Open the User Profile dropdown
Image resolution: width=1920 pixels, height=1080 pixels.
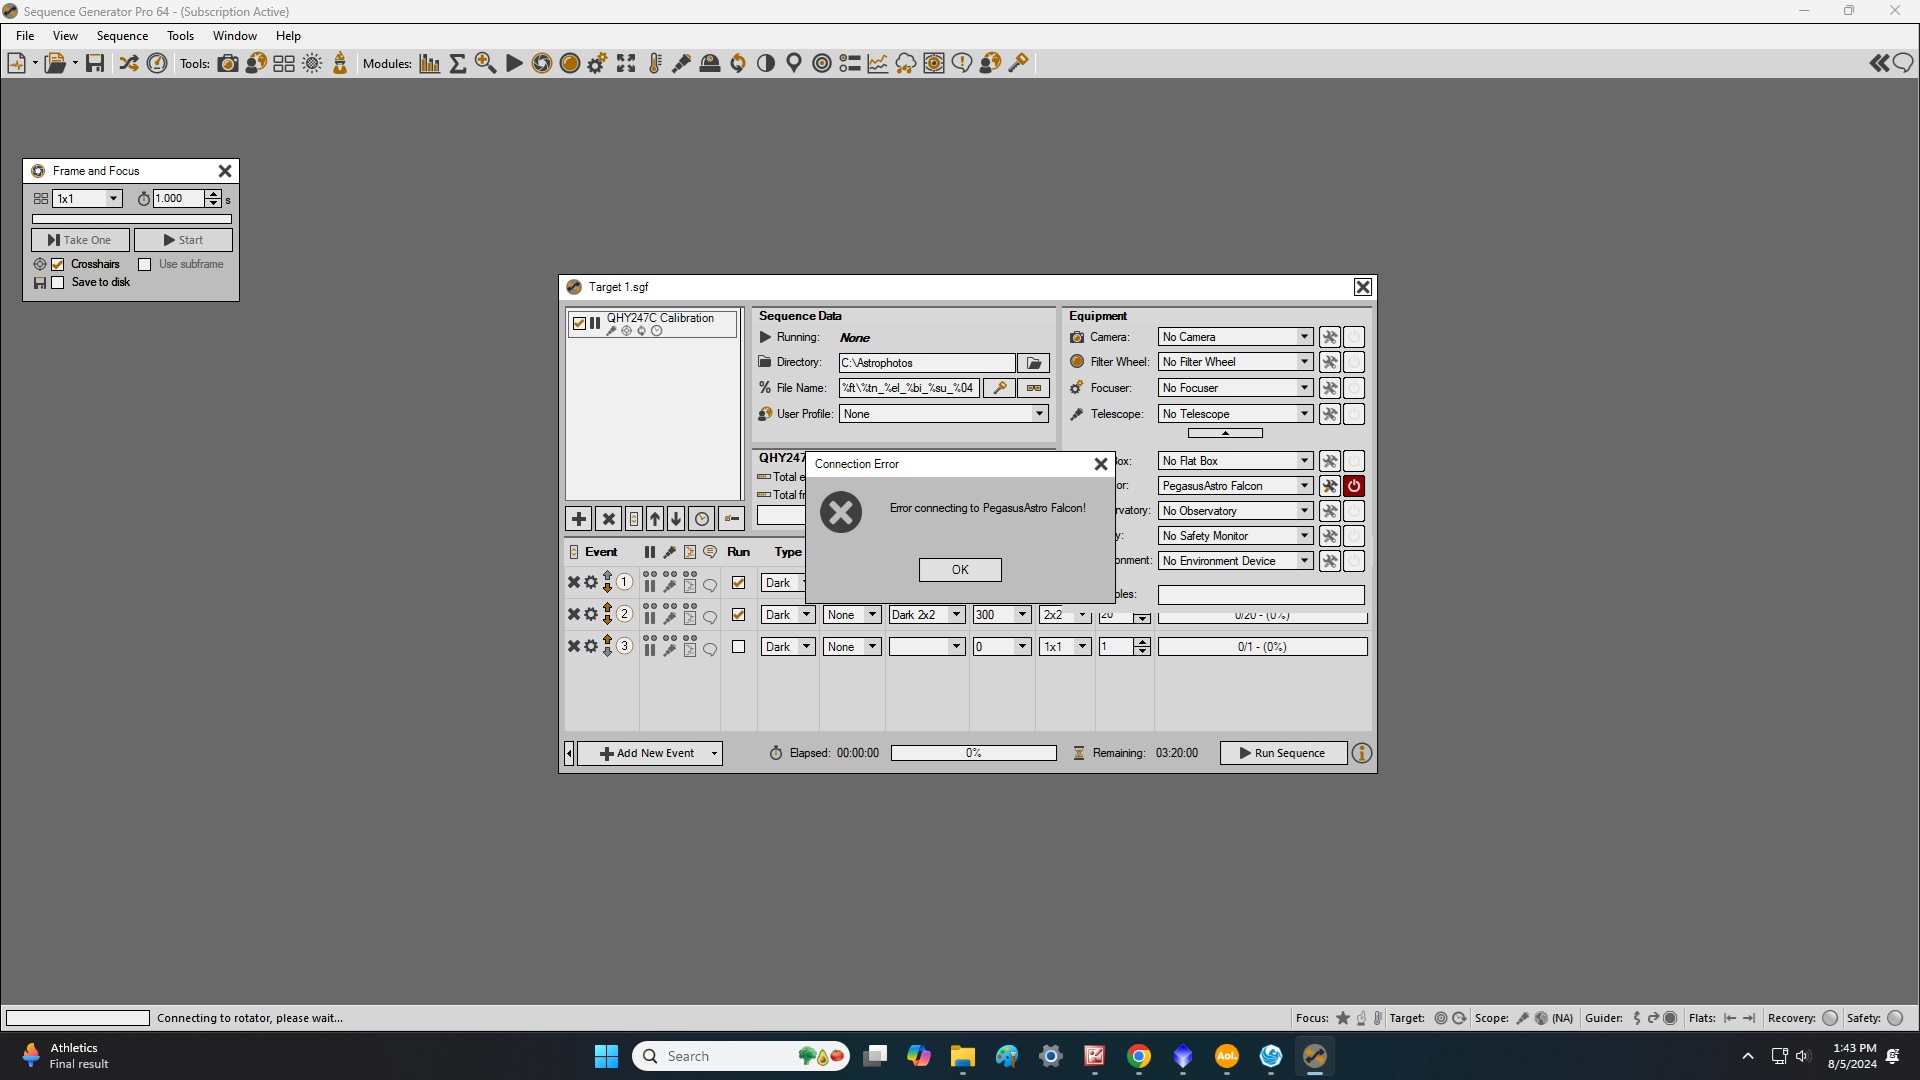pyautogui.click(x=1039, y=414)
